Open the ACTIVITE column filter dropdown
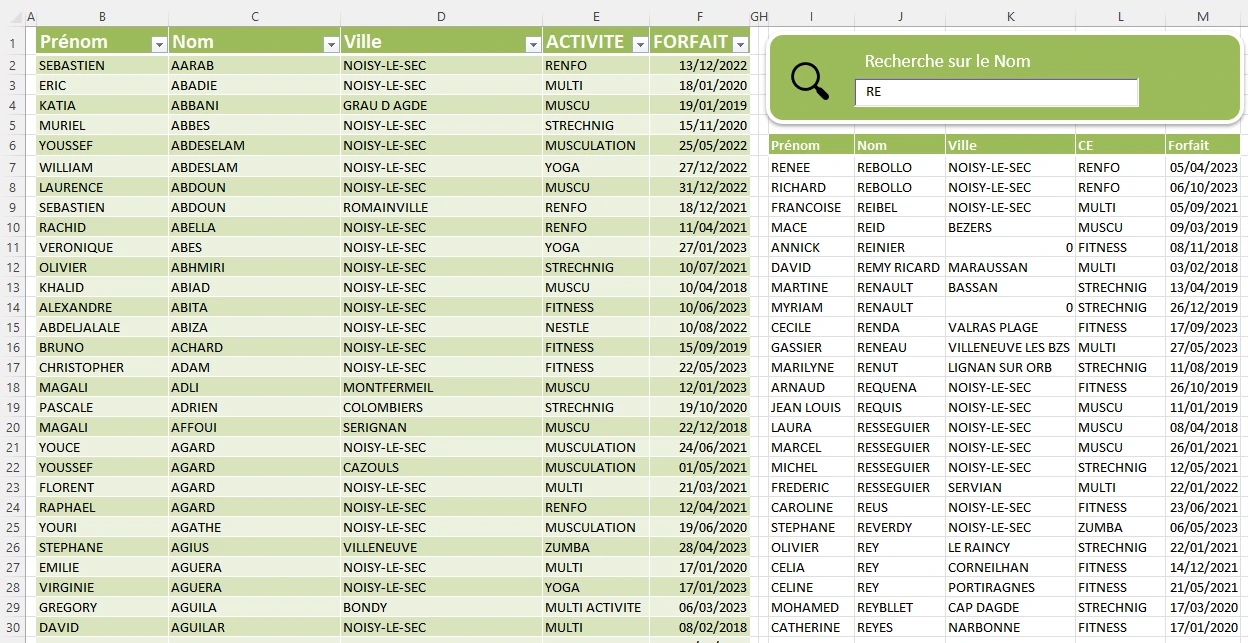The width and height of the screenshot is (1248, 643). tap(639, 44)
